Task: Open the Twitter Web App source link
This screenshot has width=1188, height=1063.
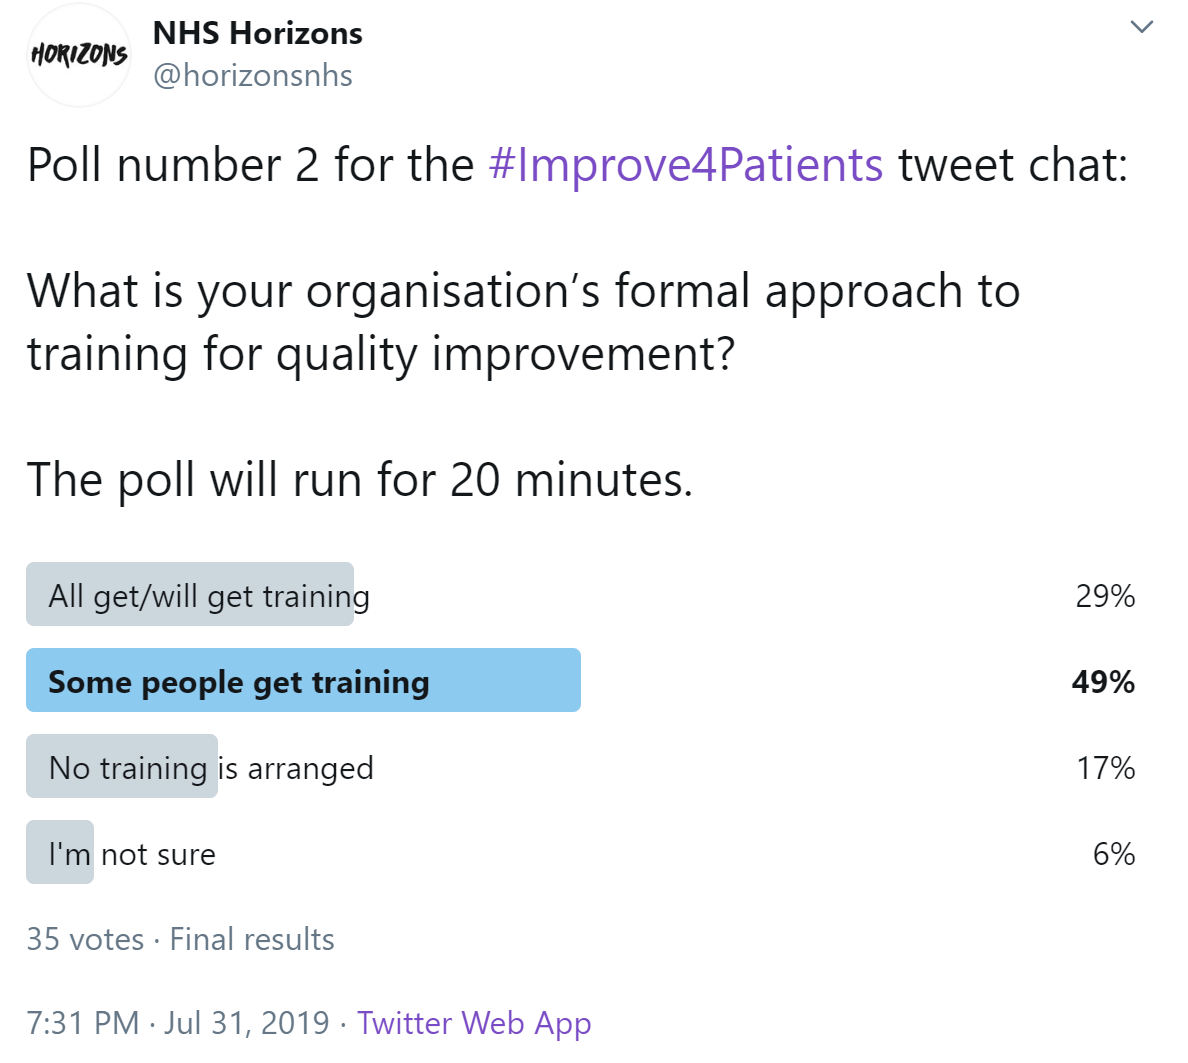Action: (x=474, y=1024)
